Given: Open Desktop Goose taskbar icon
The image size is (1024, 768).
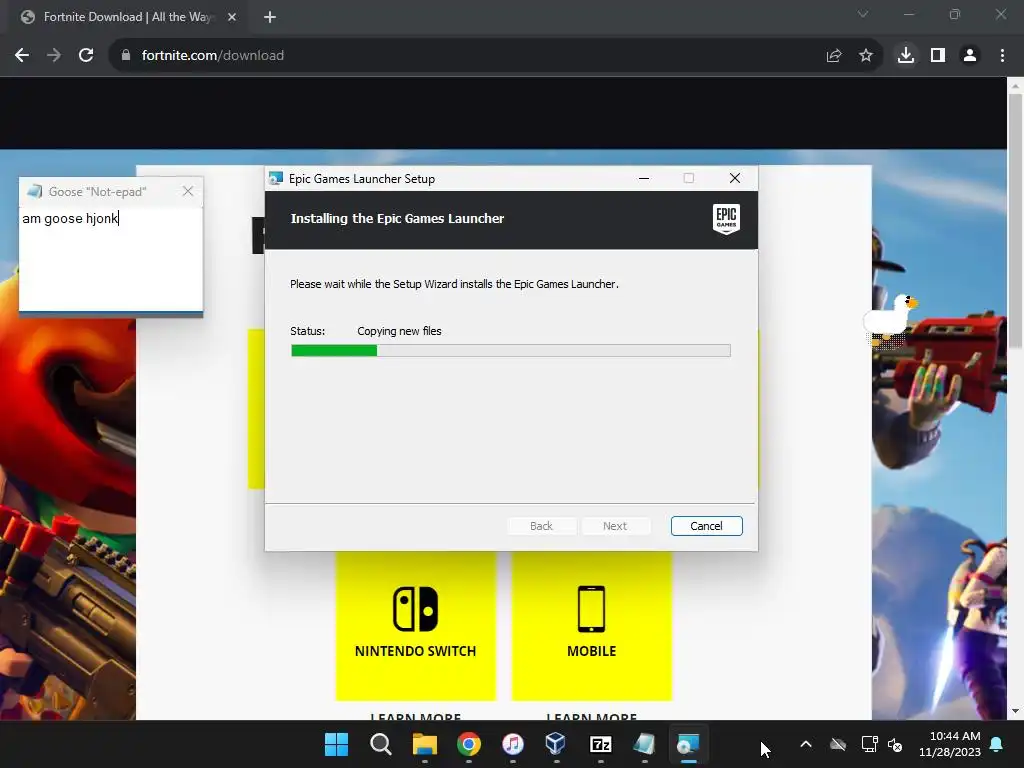Looking at the screenshot, I should (644, 744).
